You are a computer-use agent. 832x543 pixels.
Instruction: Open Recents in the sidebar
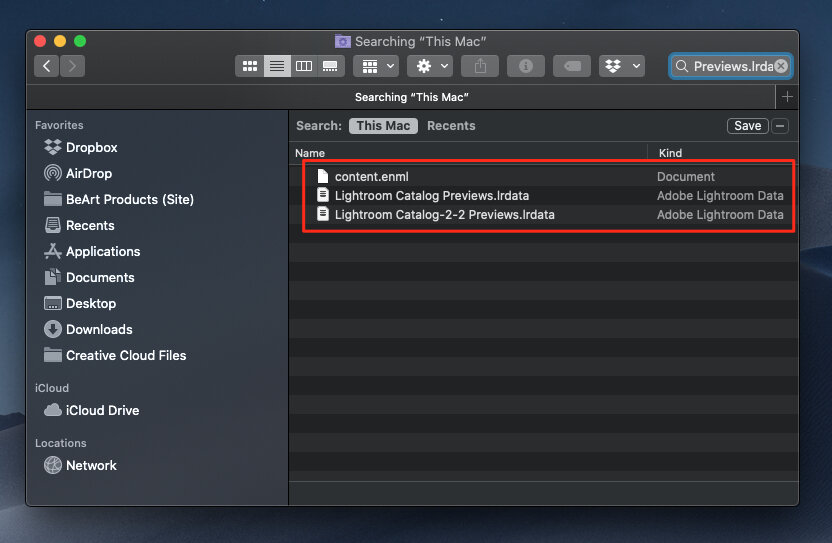point(79,225)
